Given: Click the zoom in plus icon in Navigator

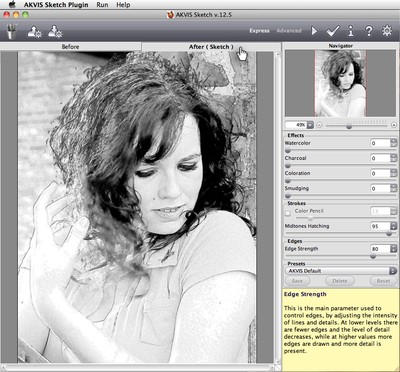Looking at the screenshot, I should click(394, 125).
